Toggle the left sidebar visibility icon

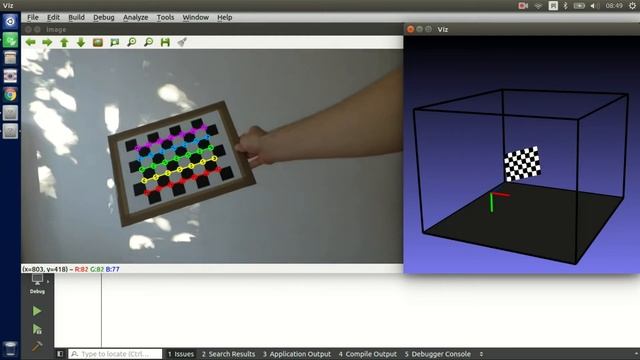click(x=60, y=354)
